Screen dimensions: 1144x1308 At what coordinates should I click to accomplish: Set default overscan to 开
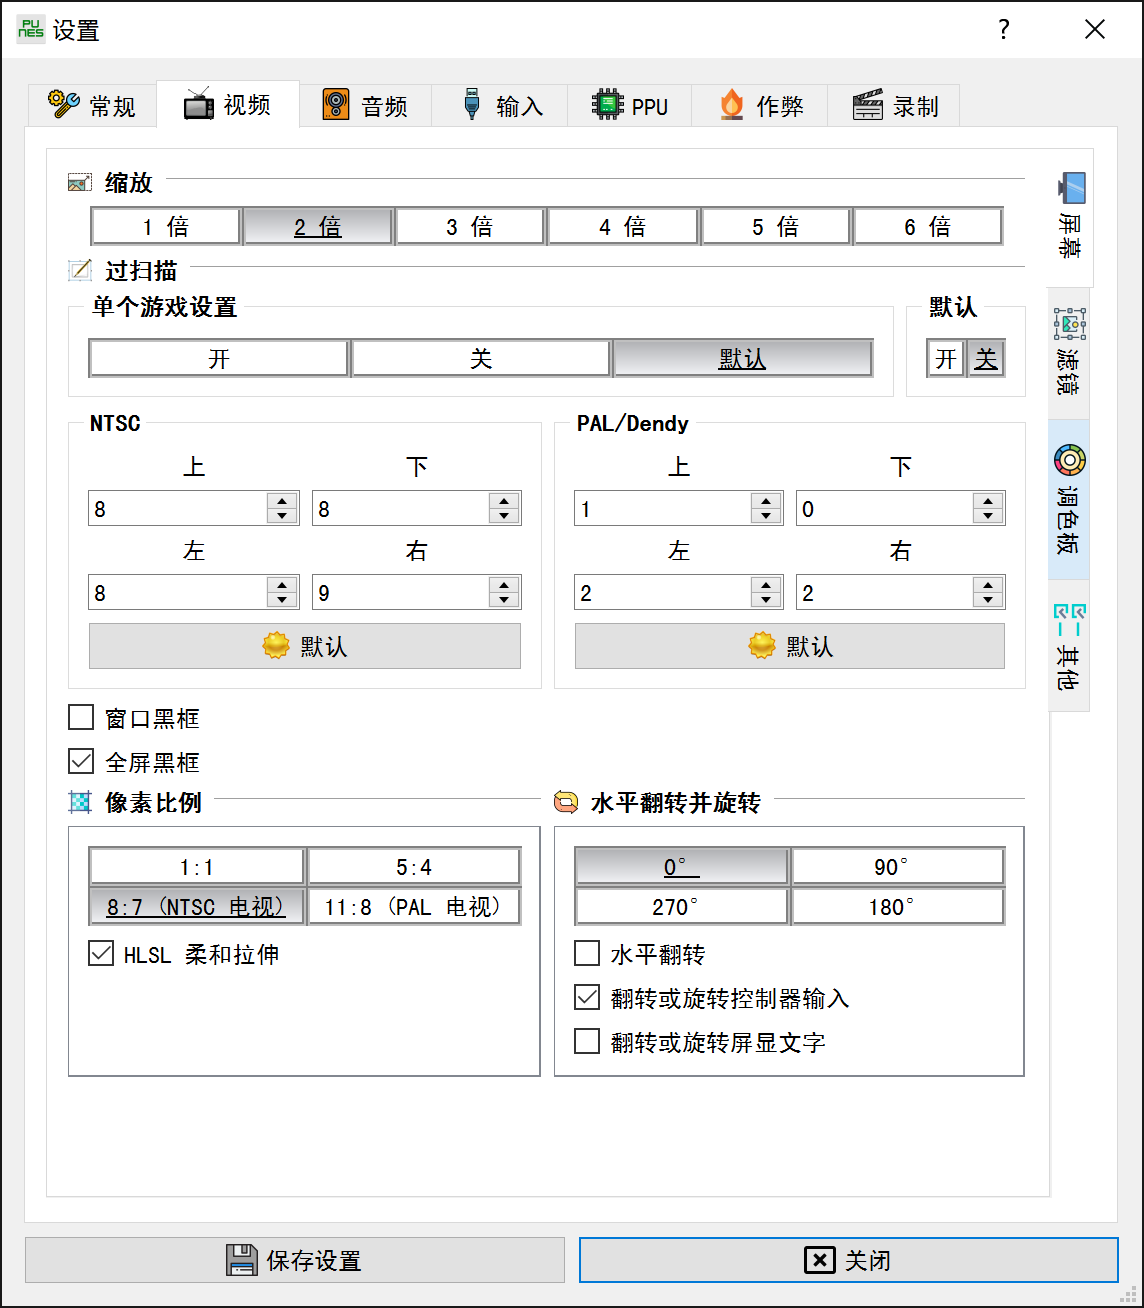coord(946,358)
